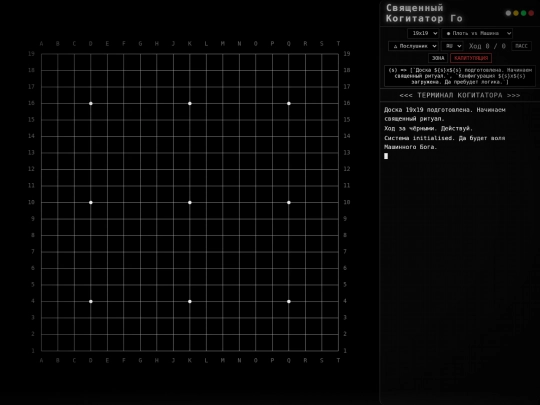Place a stone on star point K16
Screen dimensions: 540x405
click(x=190, y=103)
